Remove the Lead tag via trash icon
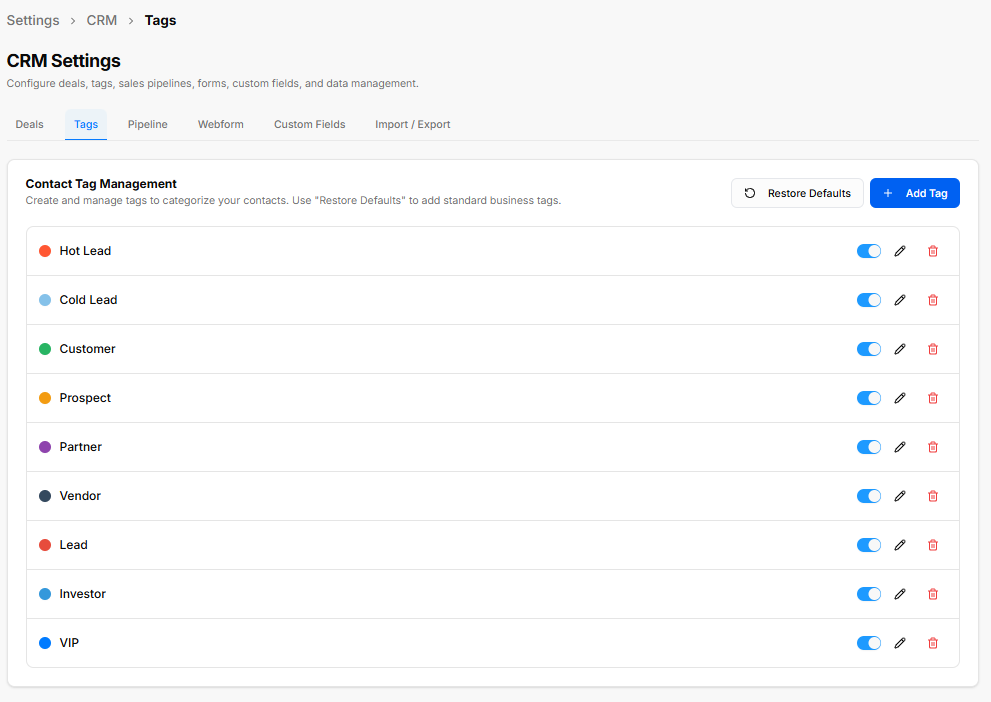 (933, 545)
